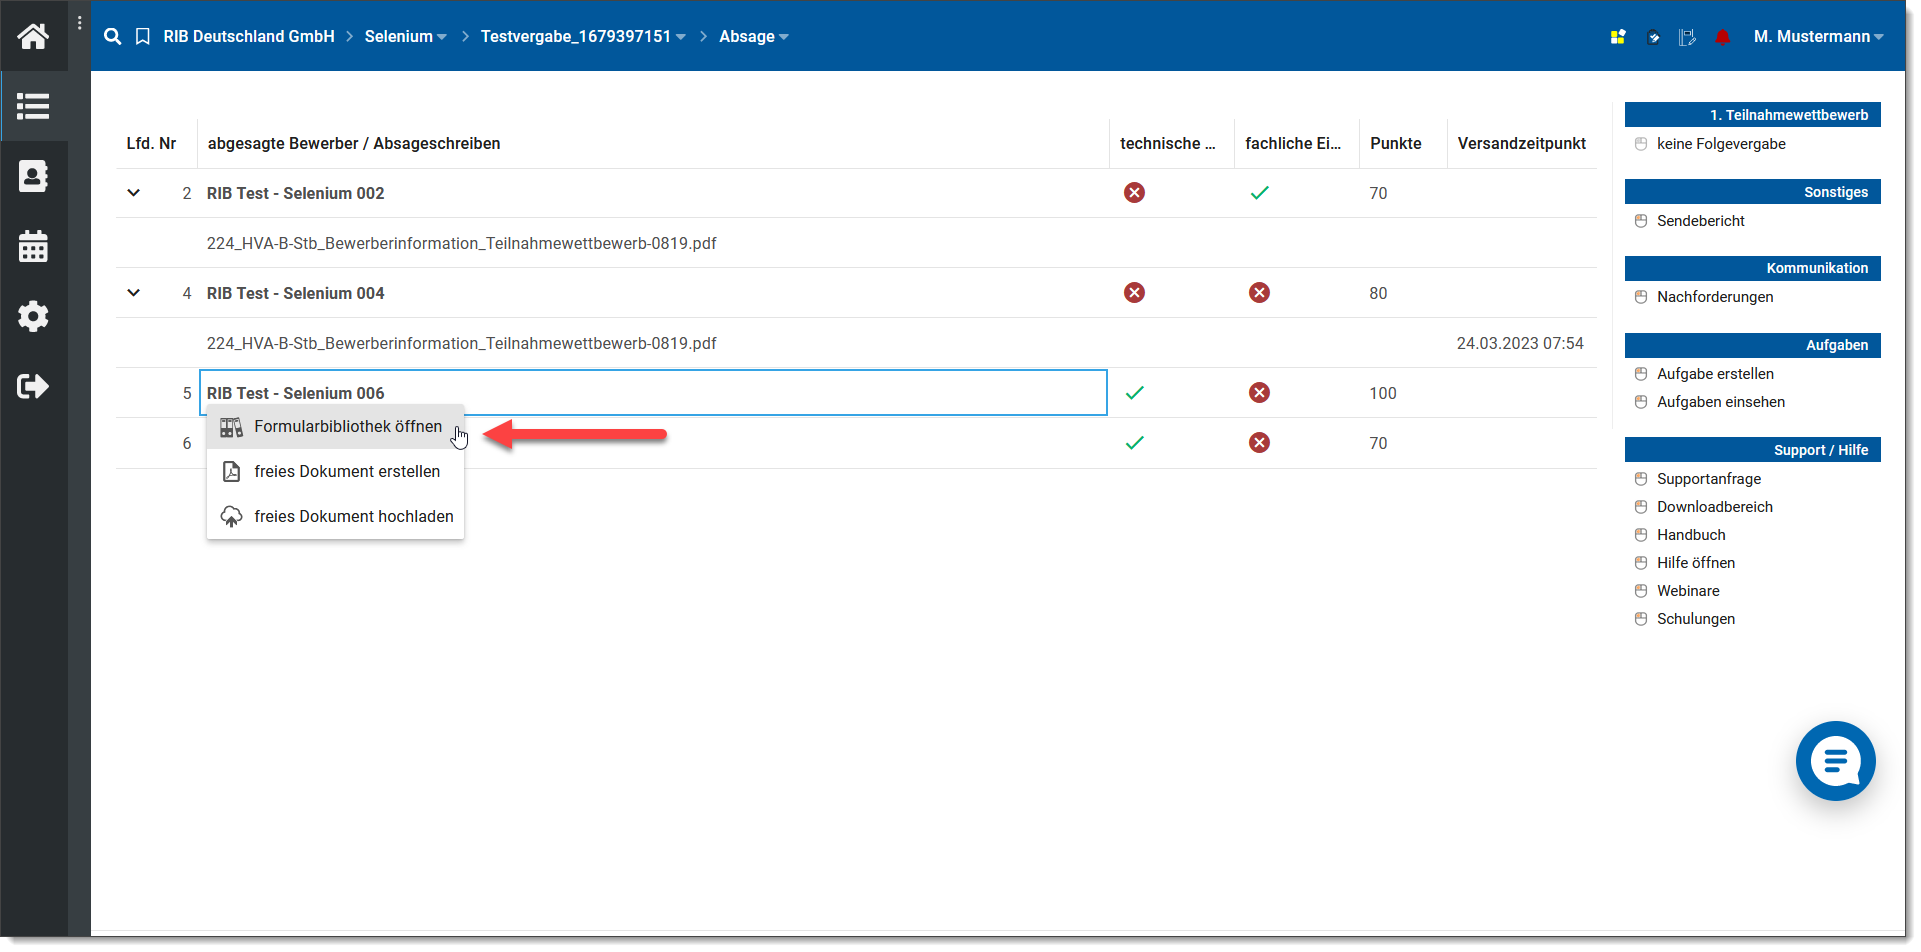Choose freies Dokument erstellen

coord(346,472)
